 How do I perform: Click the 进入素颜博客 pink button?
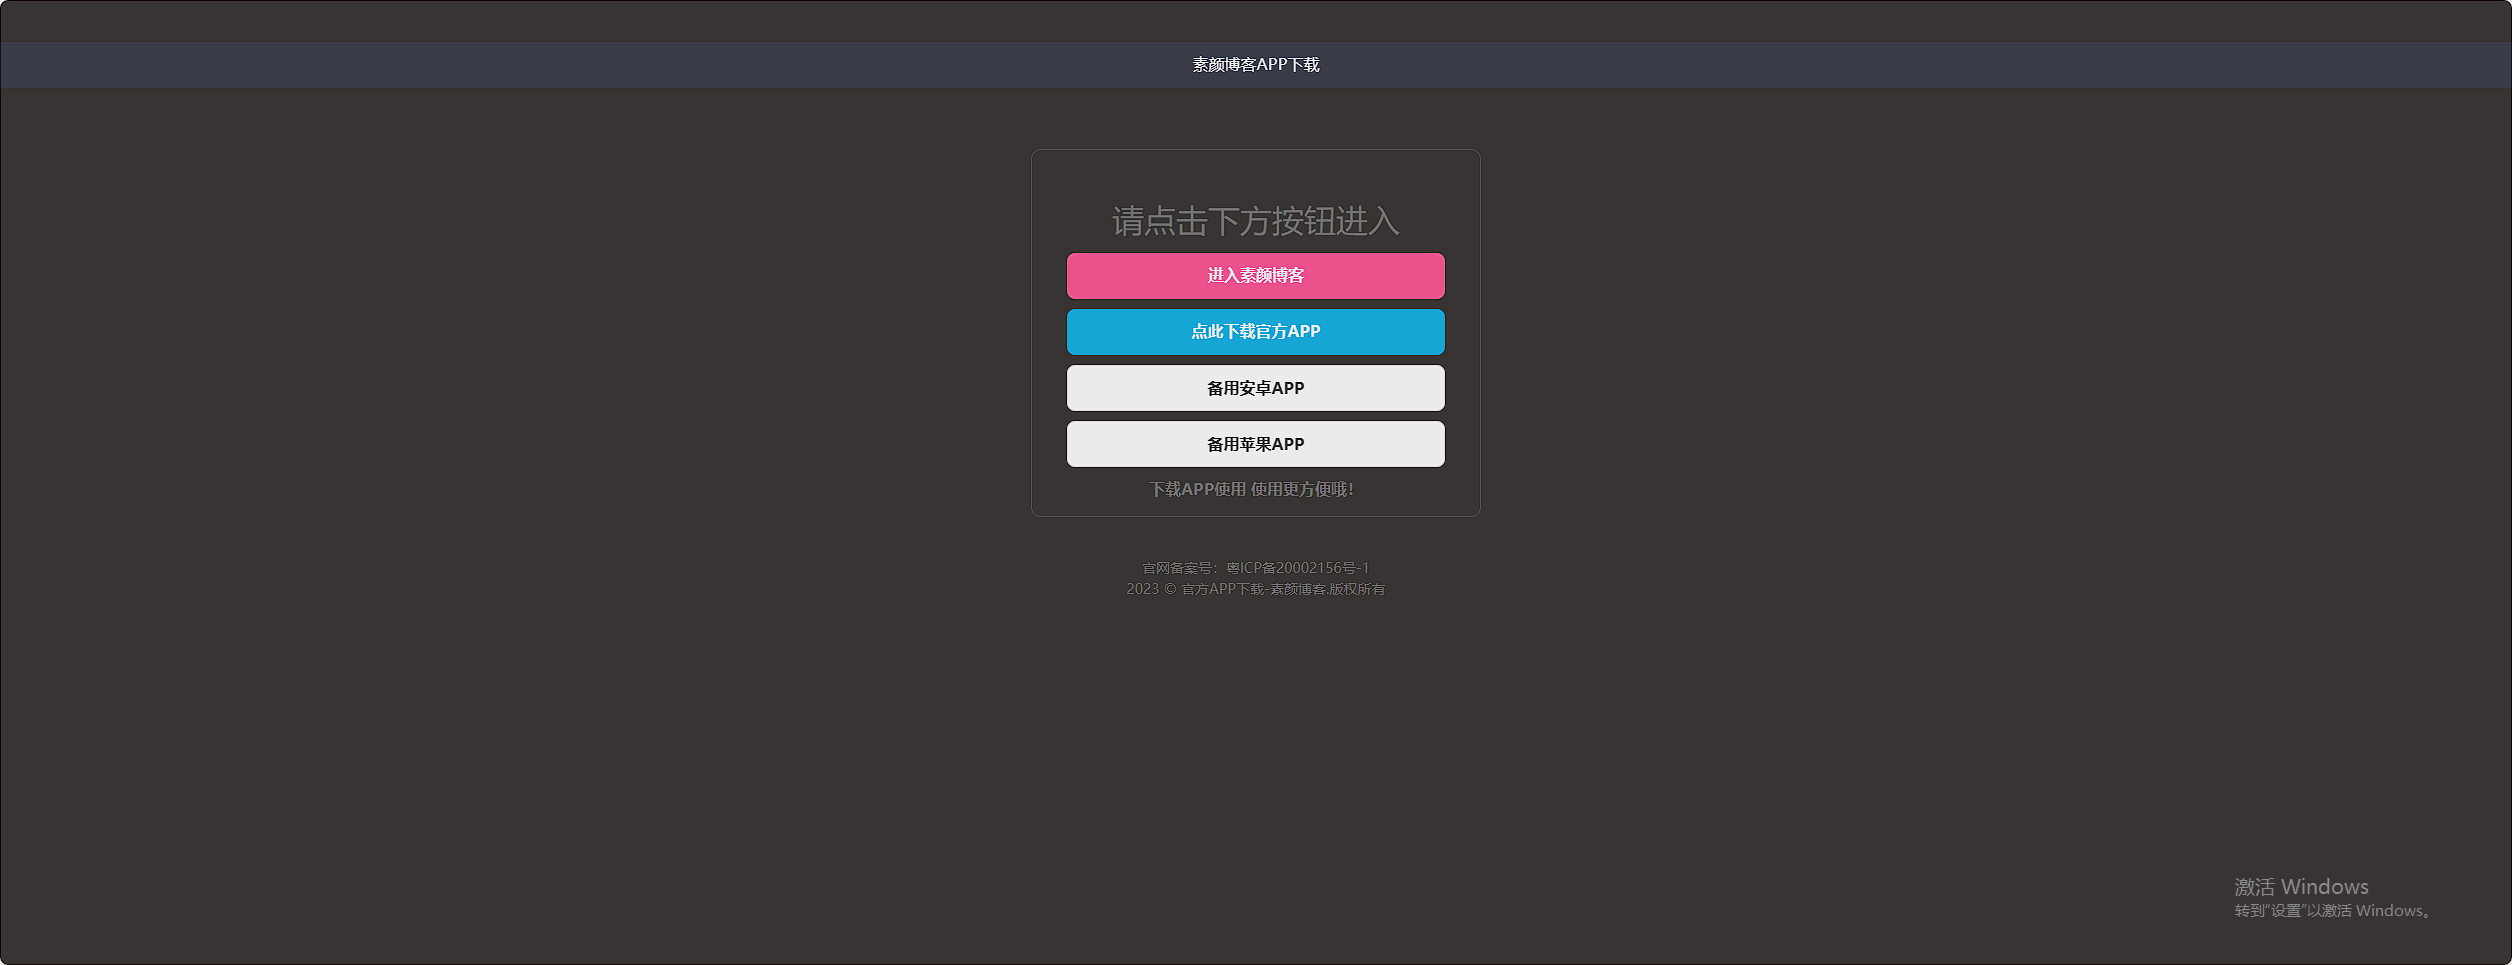[1255, 276]
